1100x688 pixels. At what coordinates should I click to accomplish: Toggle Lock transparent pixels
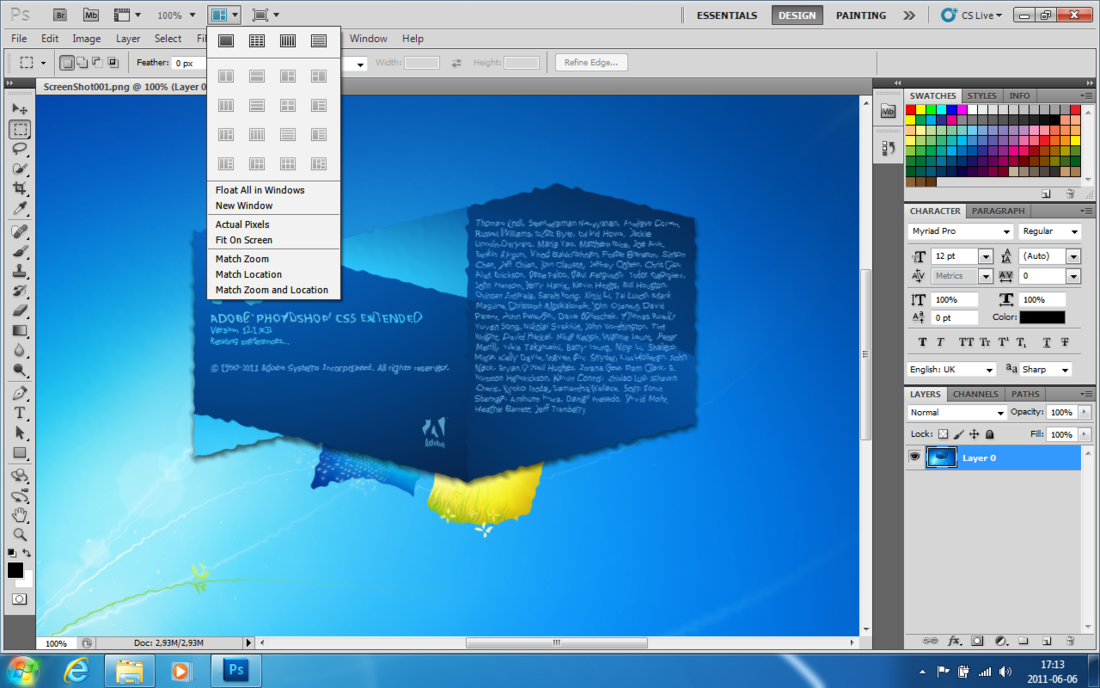pyautogui.click(x=943, y=434)
